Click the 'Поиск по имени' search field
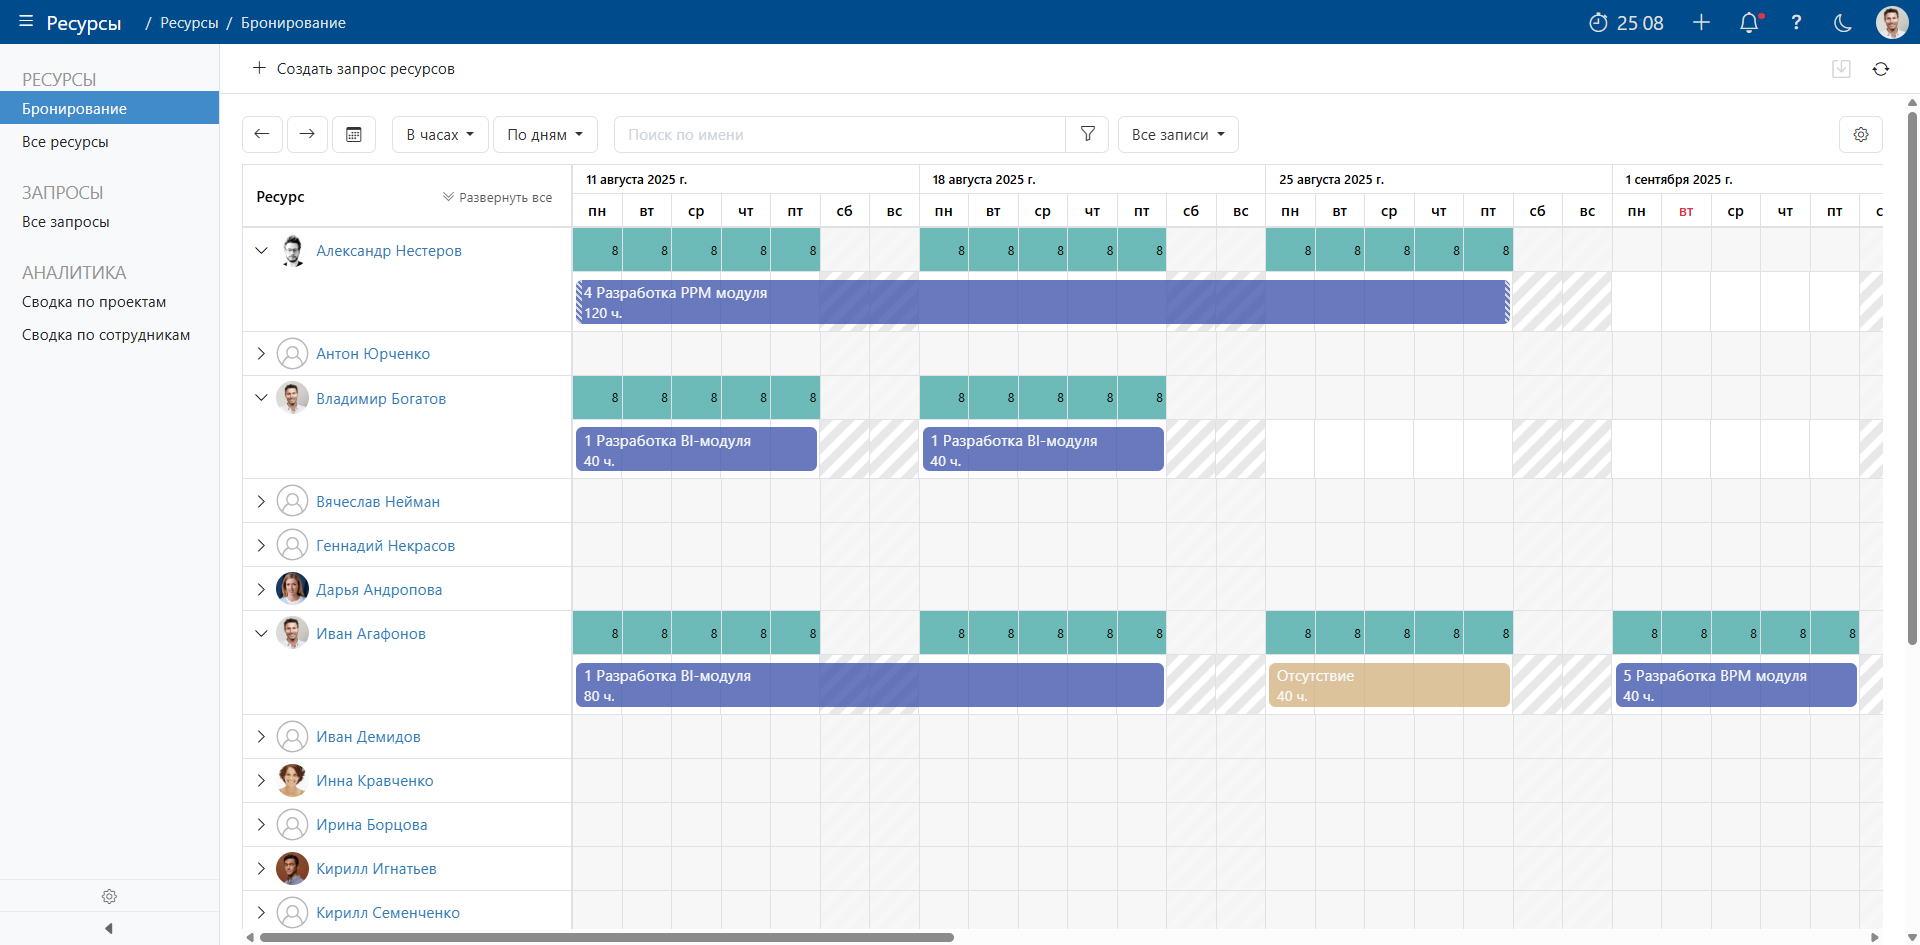1920x945 pixels. pyautogui.click(x=840, y=135)
